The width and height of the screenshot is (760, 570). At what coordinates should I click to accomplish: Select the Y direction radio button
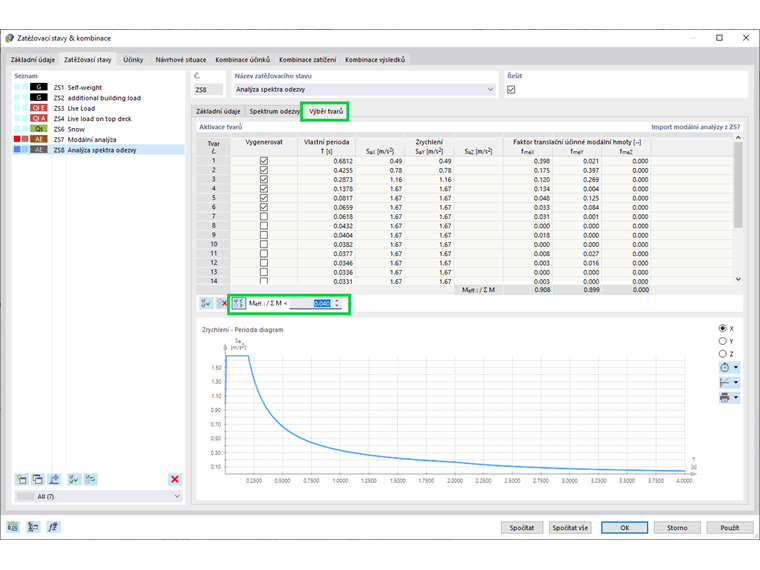click(722, 341)
